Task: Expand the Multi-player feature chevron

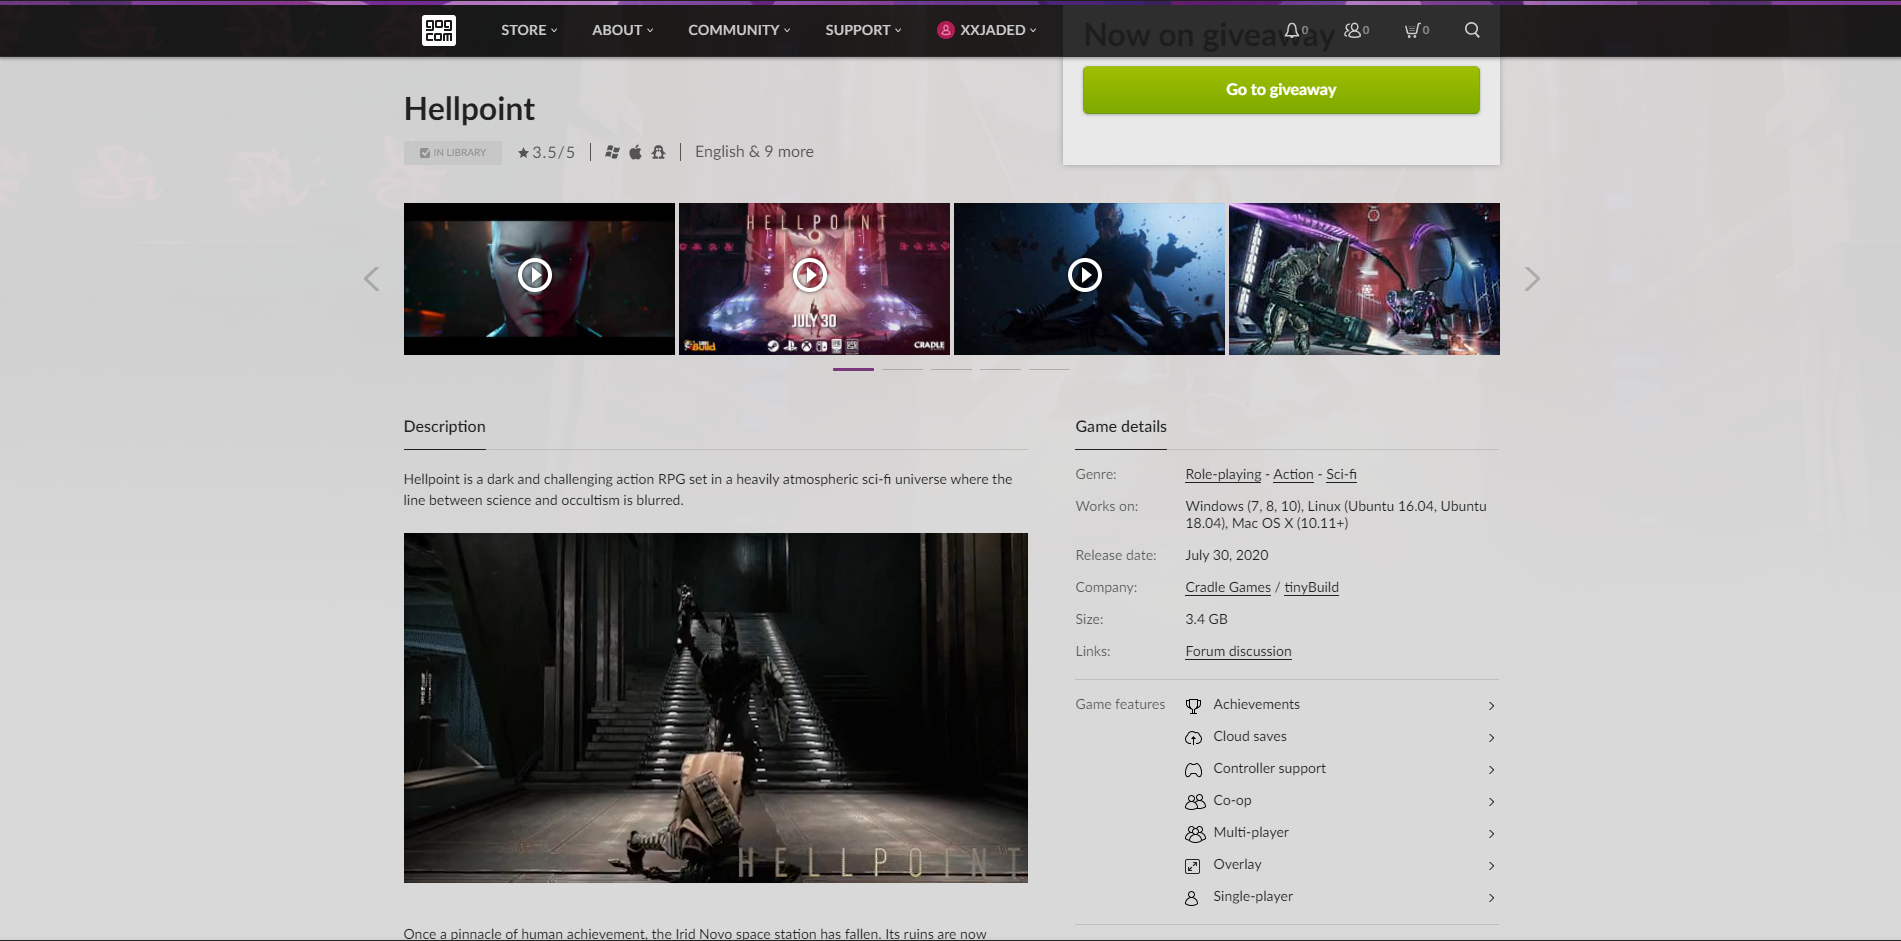Action: click(x=1491, y=834)
